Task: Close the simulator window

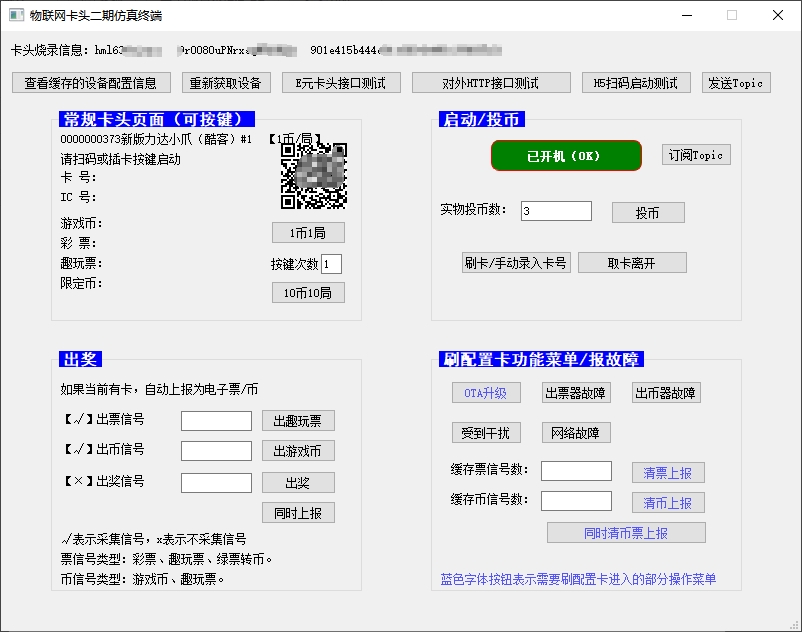Action: [x=778, y=15]
